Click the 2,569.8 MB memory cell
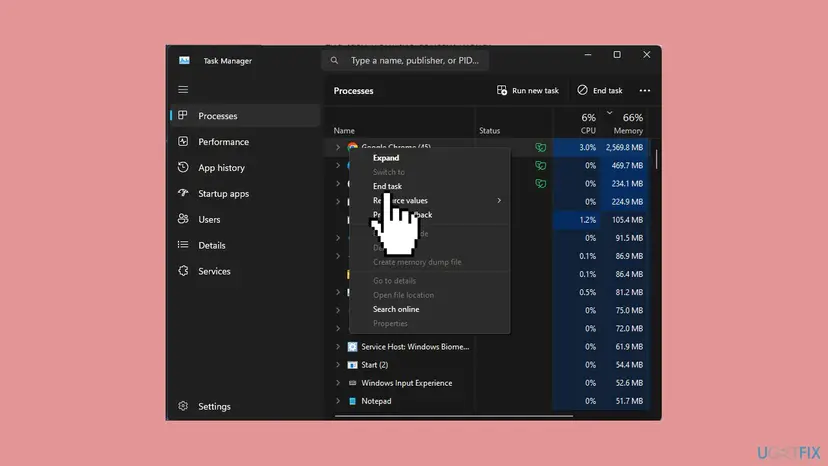Screen dimensions: 828x466 (624, 147)
